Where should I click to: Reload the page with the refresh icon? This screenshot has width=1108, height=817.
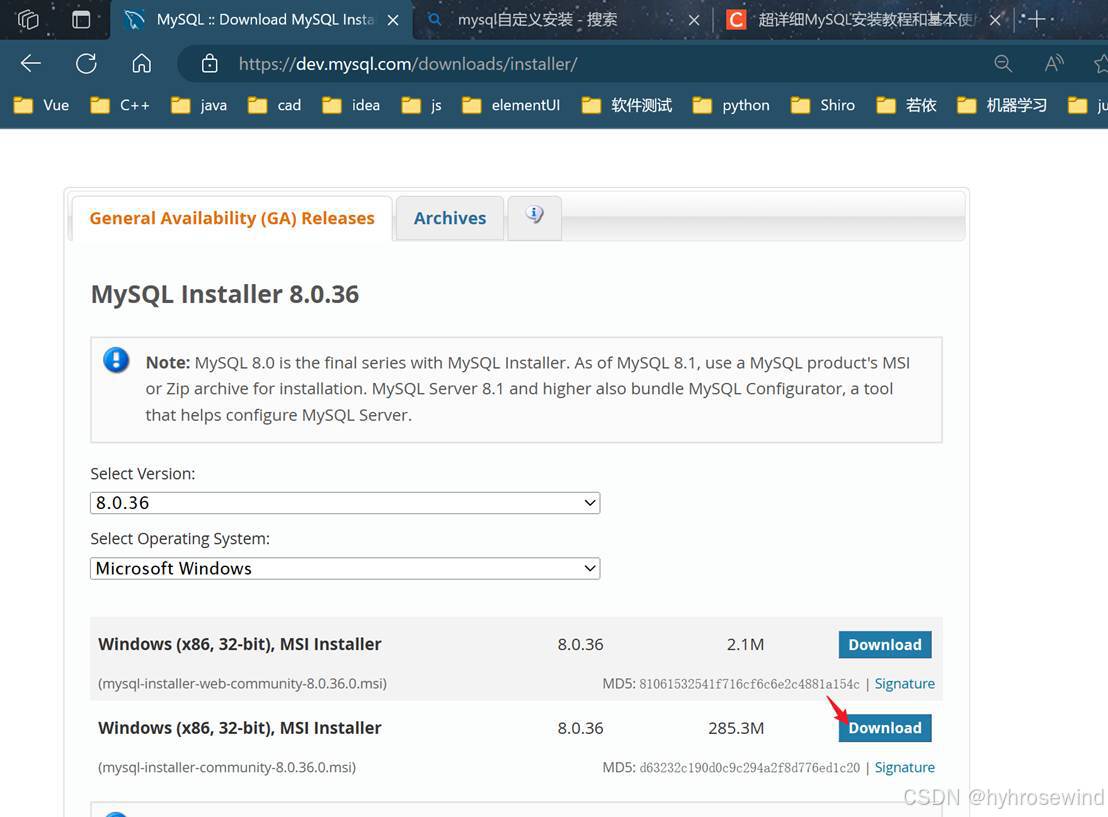click(86, 64)
